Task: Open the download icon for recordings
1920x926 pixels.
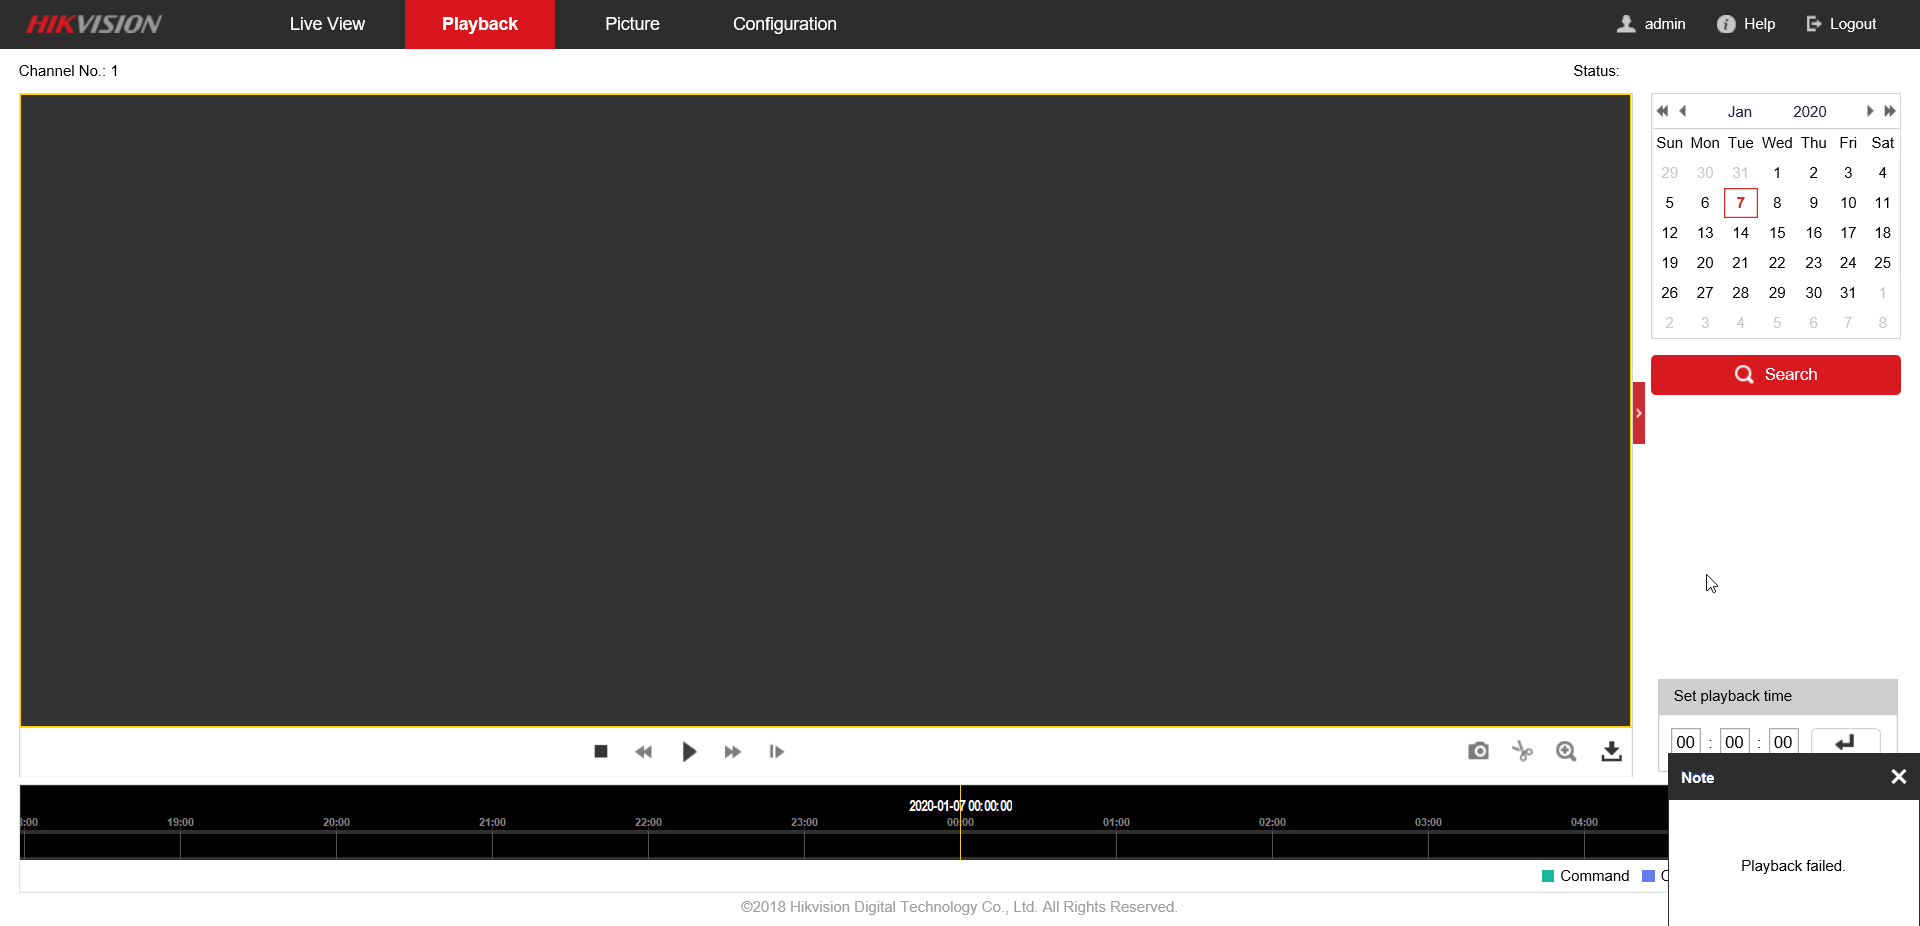Action: pos(1611,751)
